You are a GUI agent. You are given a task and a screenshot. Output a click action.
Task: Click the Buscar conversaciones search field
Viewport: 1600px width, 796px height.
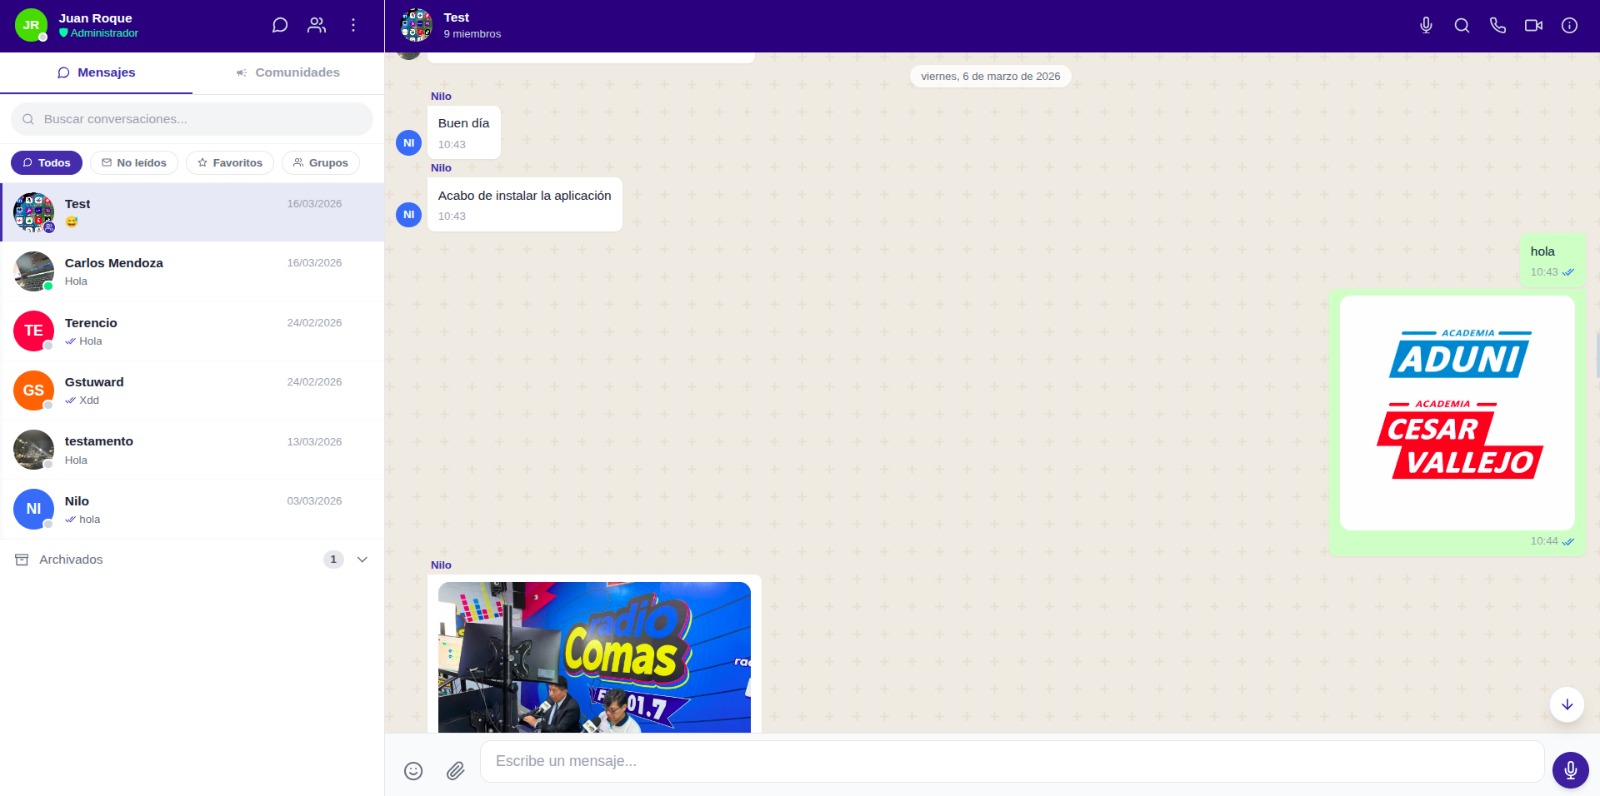tap(192, 119)
